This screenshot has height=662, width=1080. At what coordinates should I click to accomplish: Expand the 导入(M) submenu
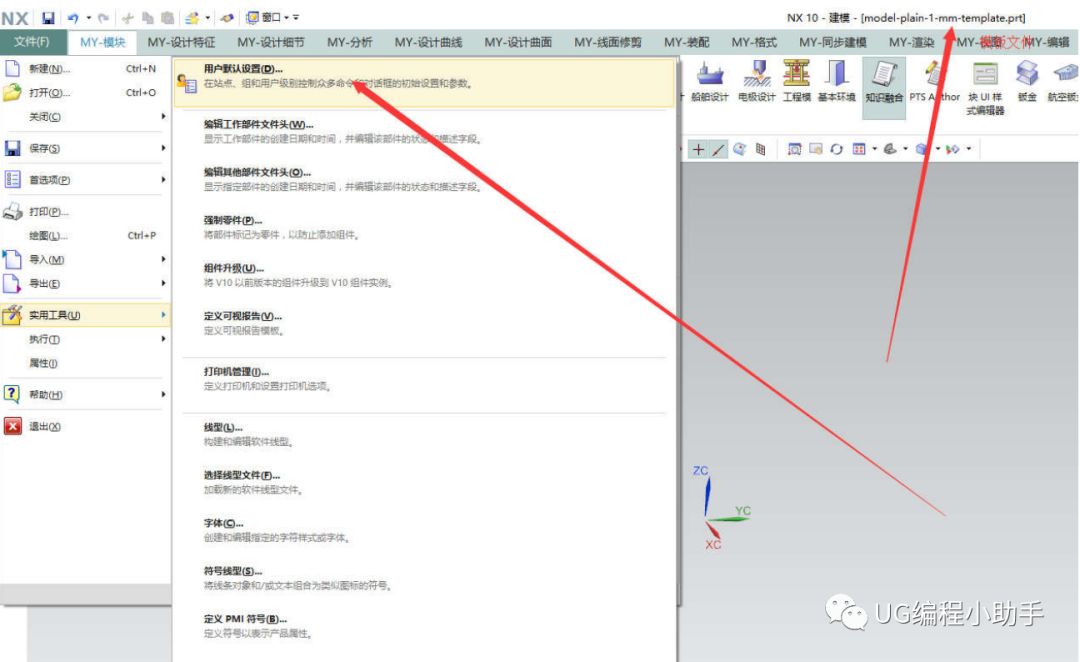85,260
